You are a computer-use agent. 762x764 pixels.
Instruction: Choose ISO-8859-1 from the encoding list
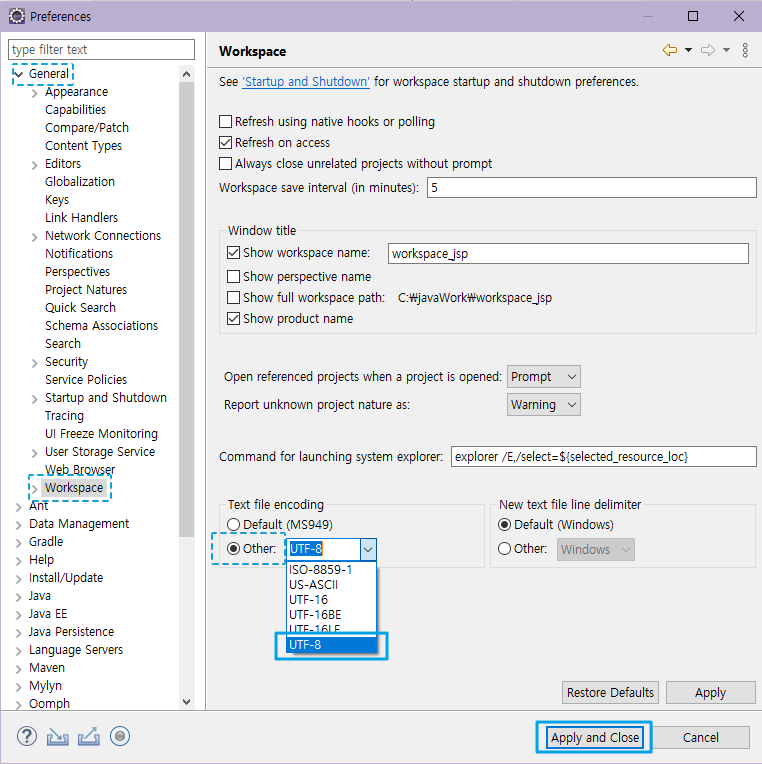[x=331, y=570]
